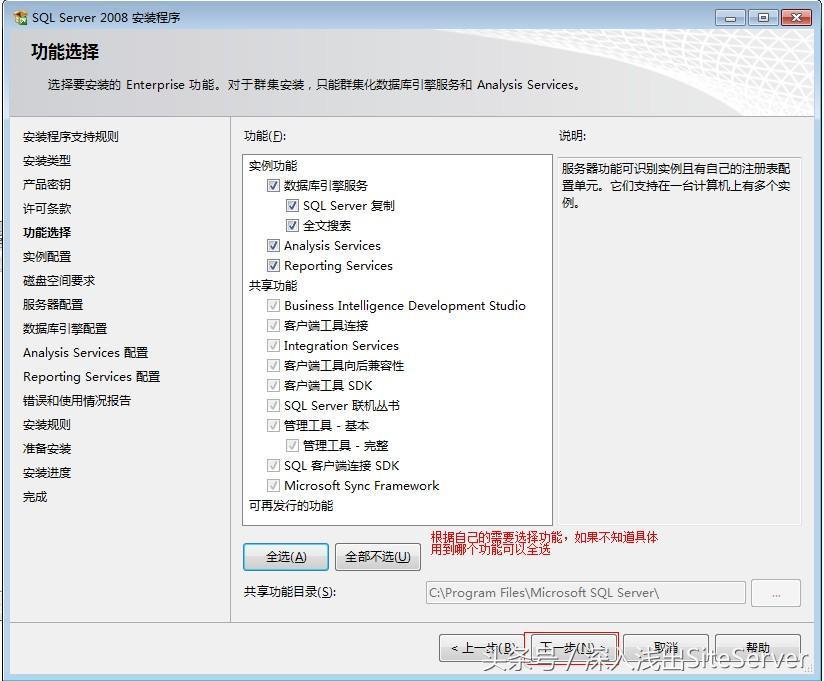Toggle SQL 客户端连接 SDK checkbox
The height and width of the screenshot is (681, 824).
point(273,465)
